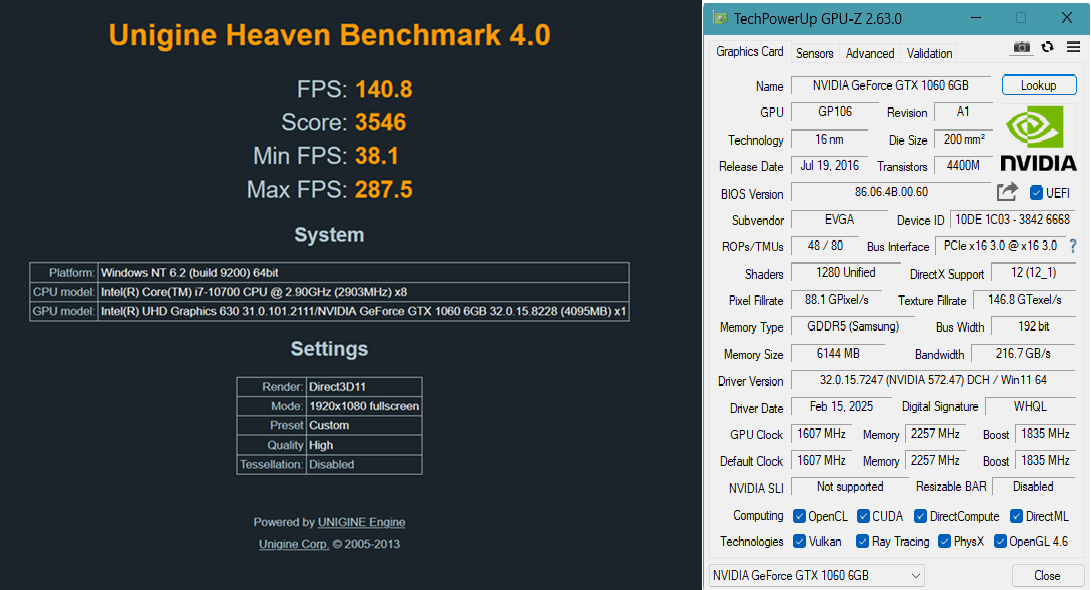Click the screenshot camera icon in GPU-Z
Image resolution: width=1091 pixels, height=590 pixels.
pos(1021,47)
